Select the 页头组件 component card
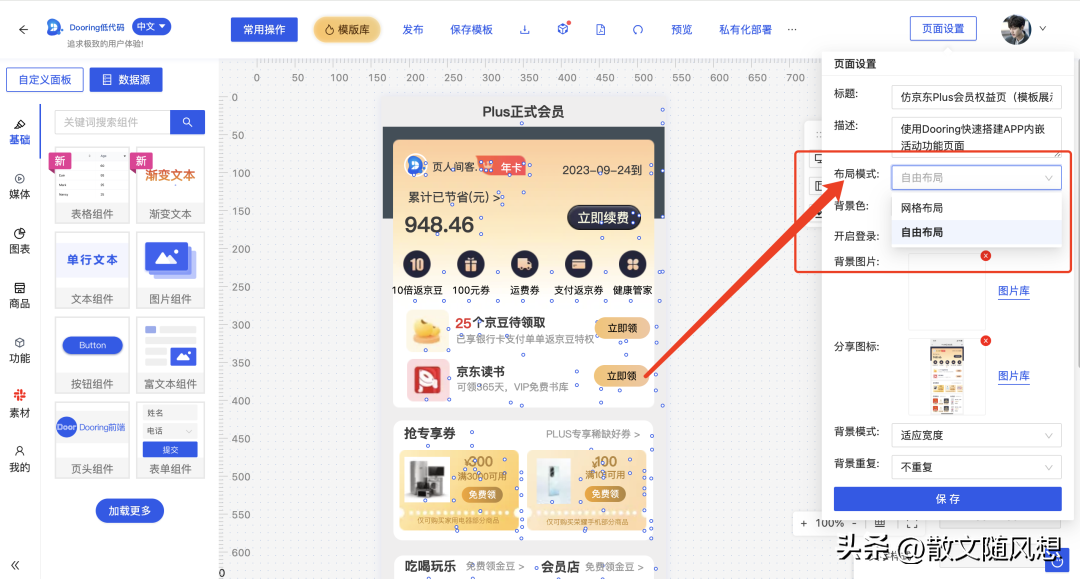Image resolution: width=1080 pixels, height=579 pixels. pos(92,440)
